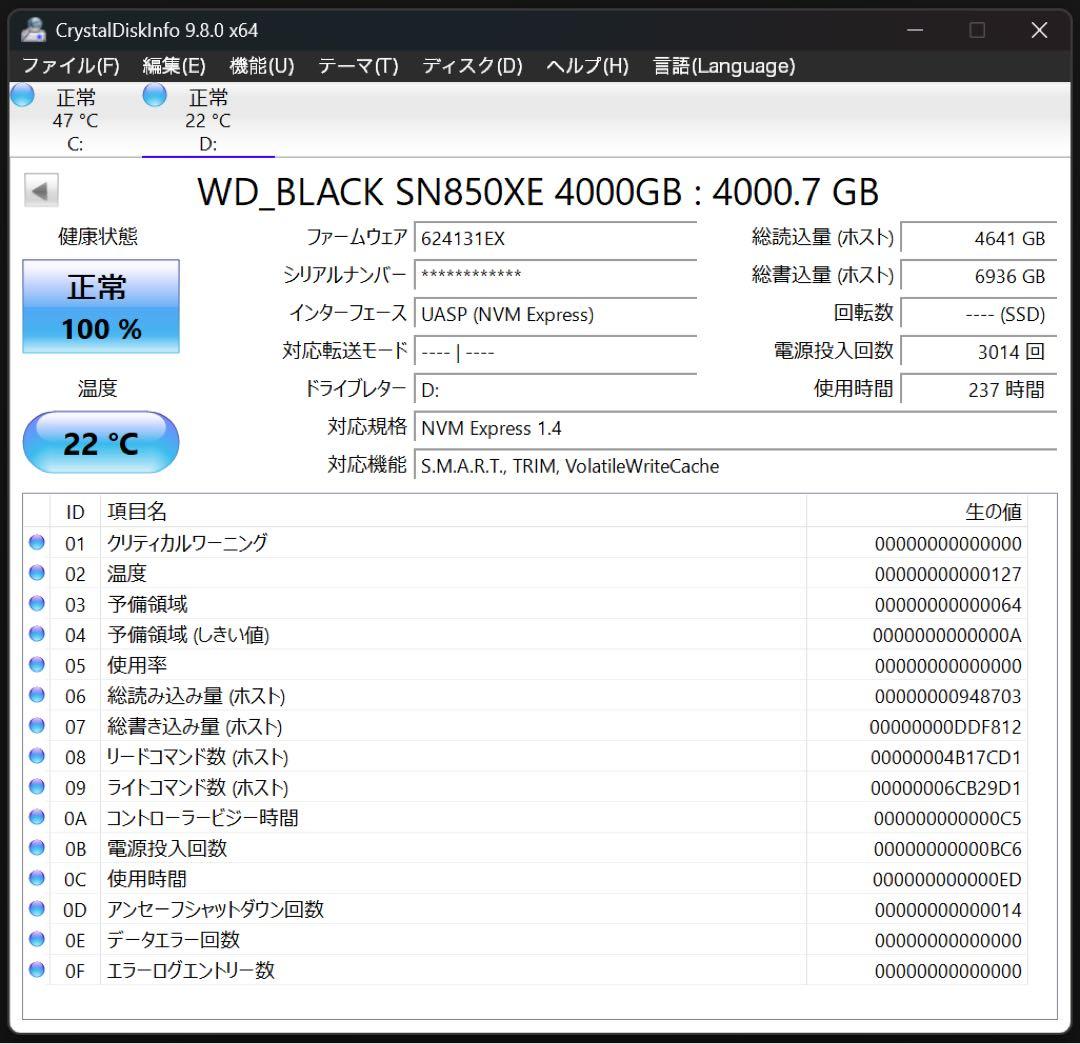Click the total host reads 4641 GB field
The width and height of the screenshot is (1080, 1044).
click(x=979, y=238)
